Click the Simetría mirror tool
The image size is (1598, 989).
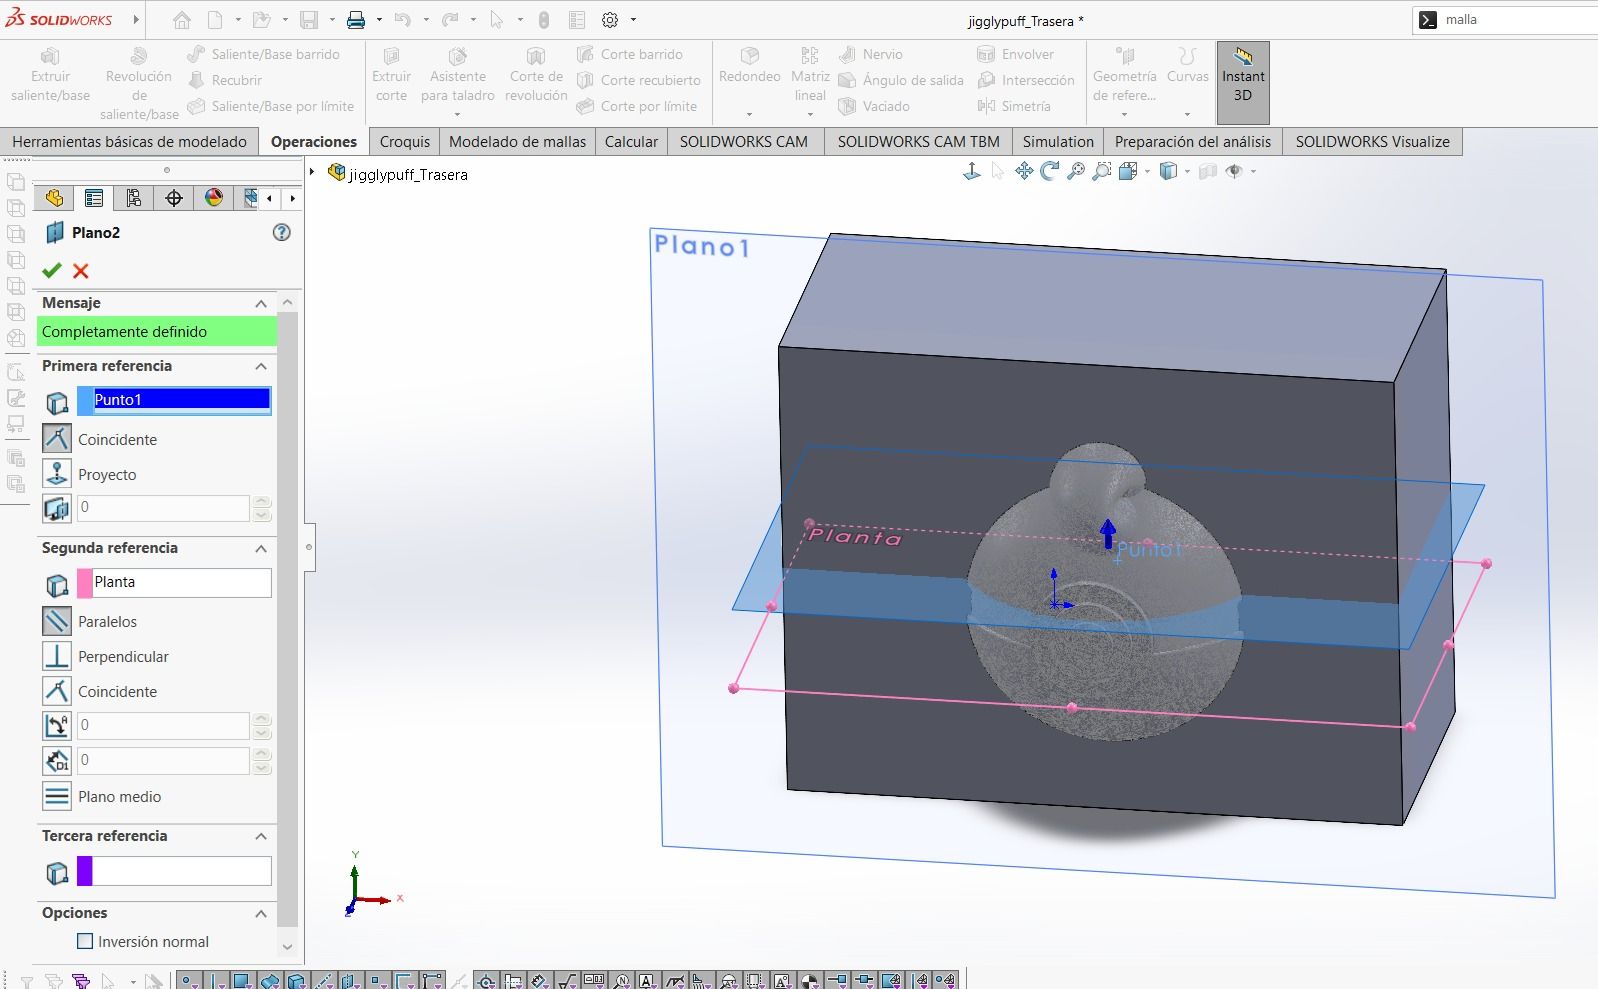(1014, 106)
